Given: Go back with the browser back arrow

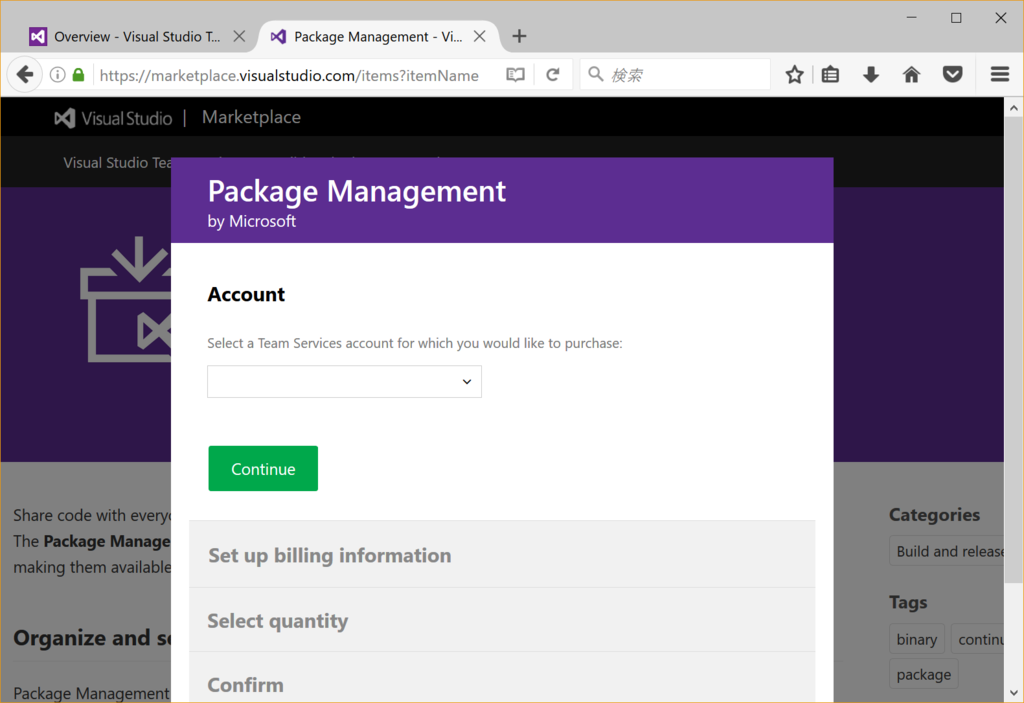Looking at the screenshot, I should (25, 74).
